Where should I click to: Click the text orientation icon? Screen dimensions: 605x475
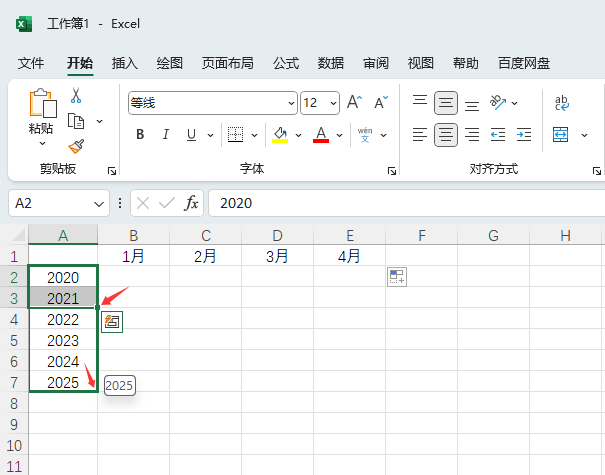coord(498,103)
